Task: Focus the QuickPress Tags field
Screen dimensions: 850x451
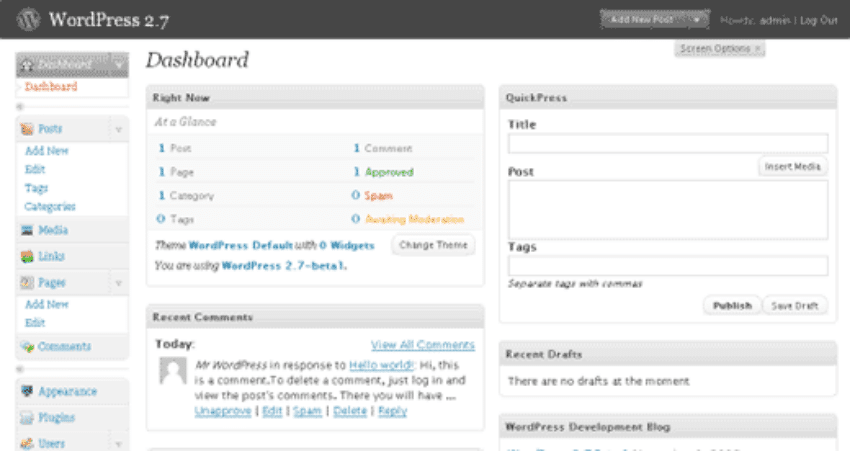Action: tap(668, 266)
